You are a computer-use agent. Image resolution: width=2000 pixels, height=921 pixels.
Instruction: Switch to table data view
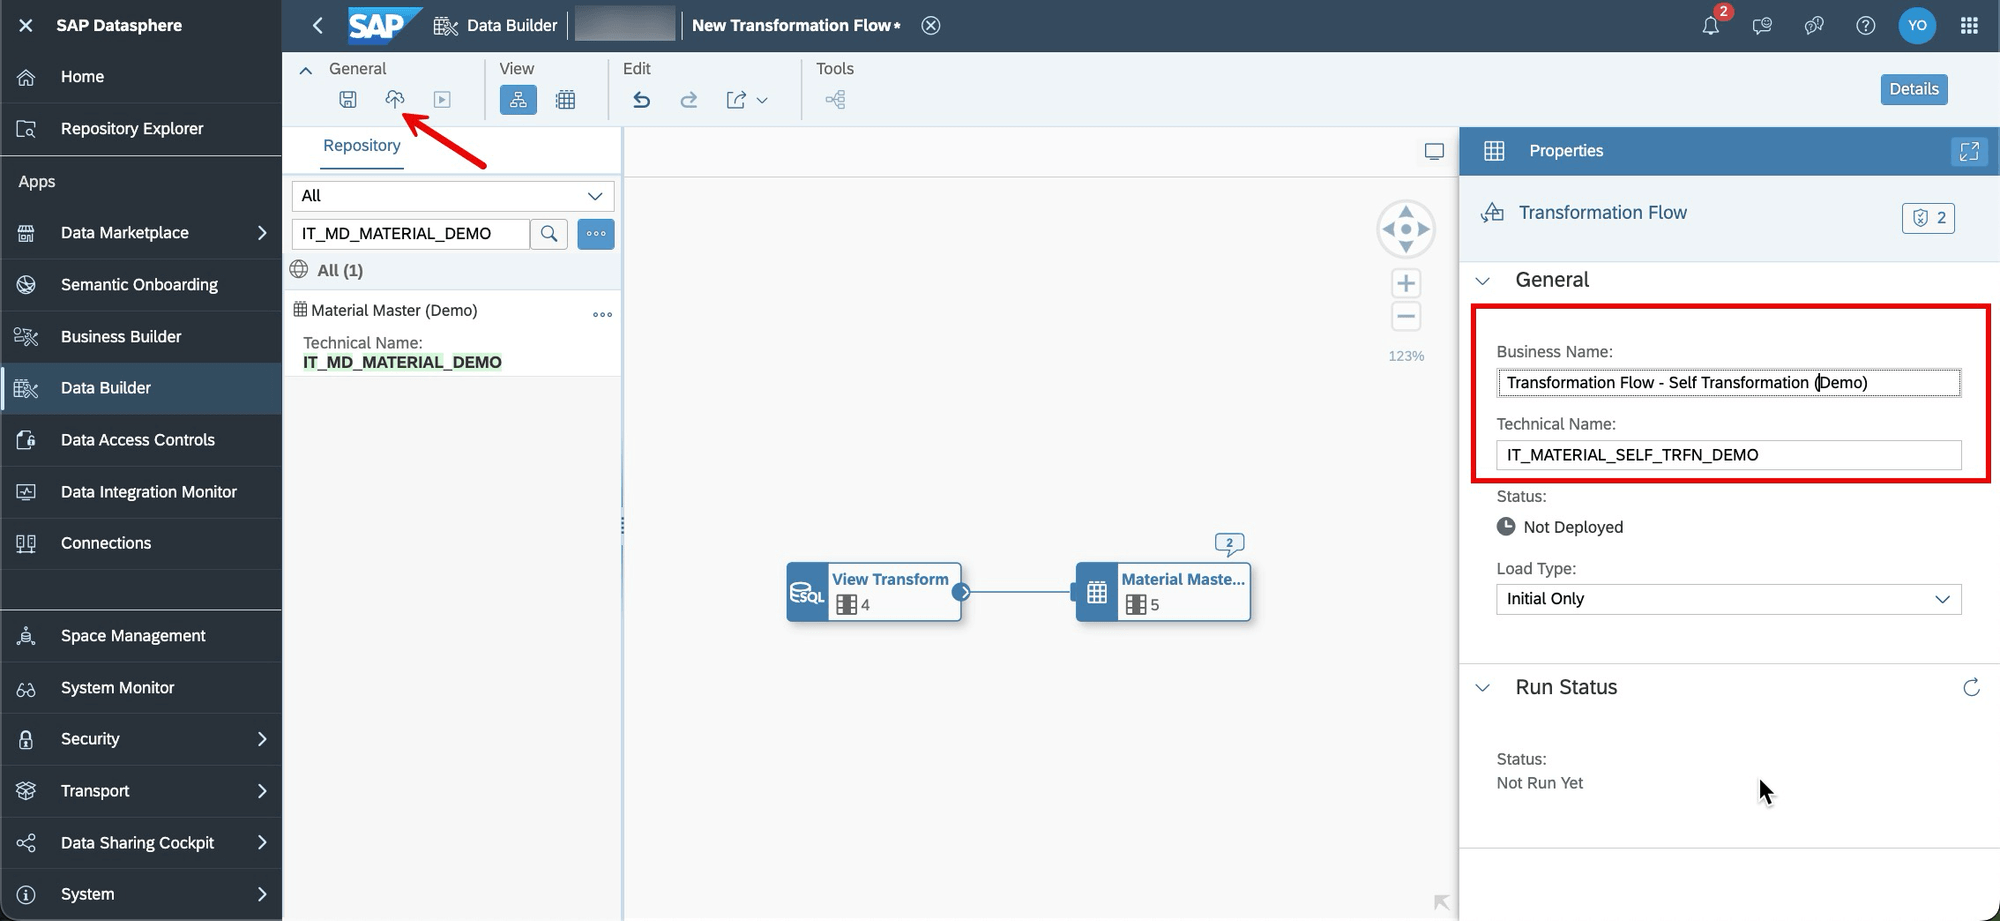pyautogui.click(x=566, y=100)
